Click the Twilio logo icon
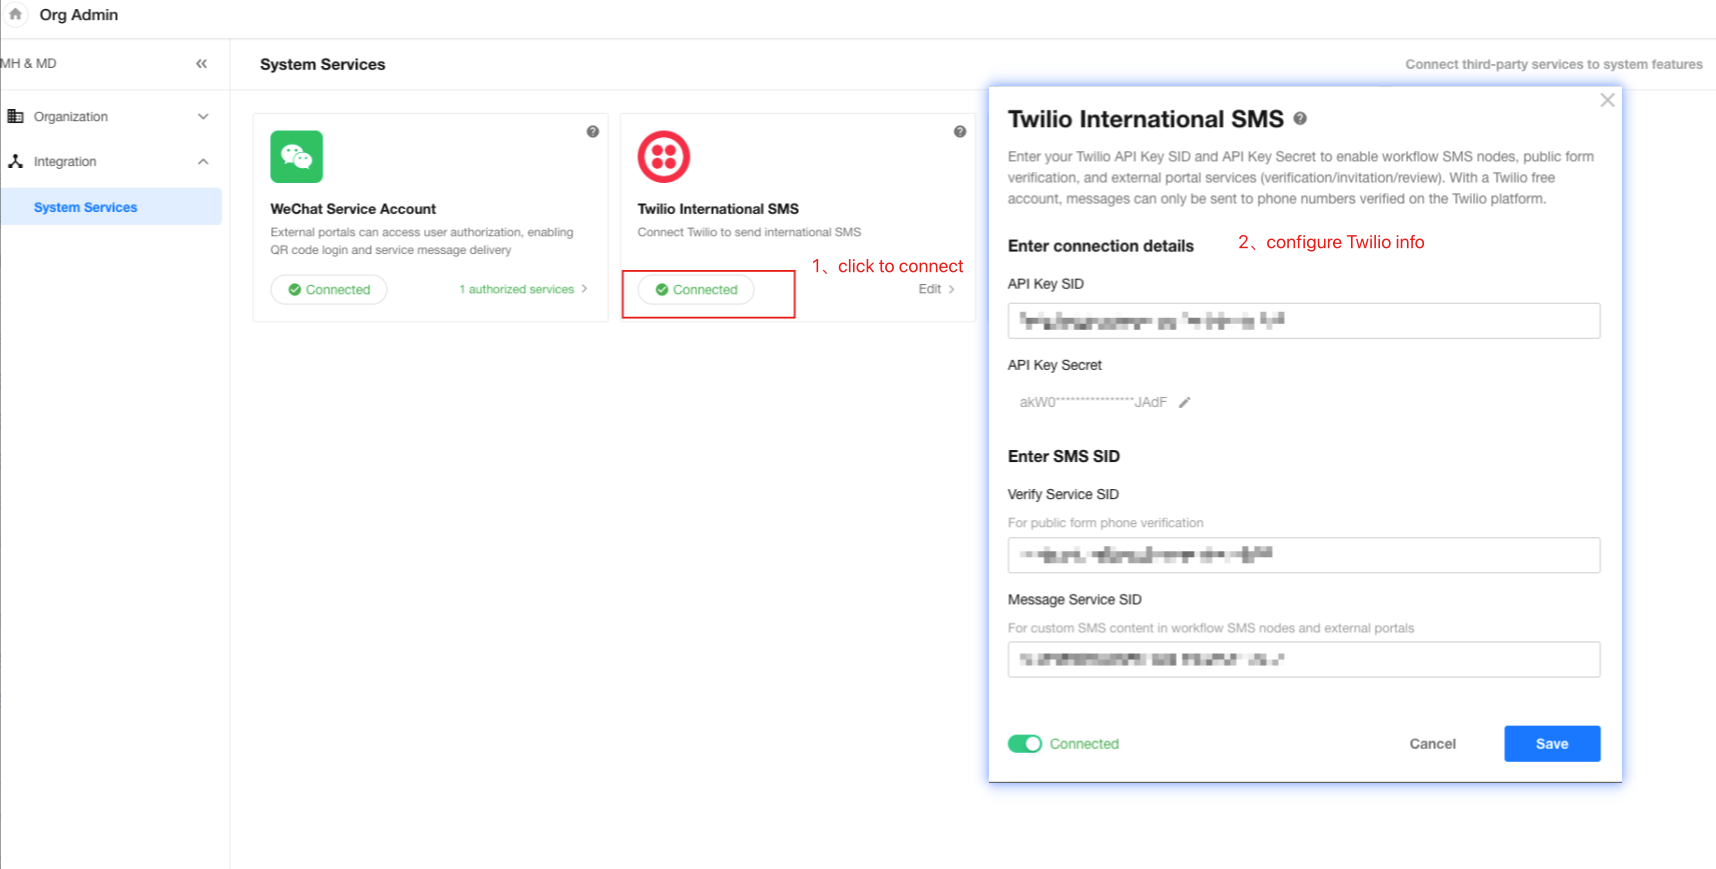The width and height of the screenshot is (1716, 869). click(664, 157)
